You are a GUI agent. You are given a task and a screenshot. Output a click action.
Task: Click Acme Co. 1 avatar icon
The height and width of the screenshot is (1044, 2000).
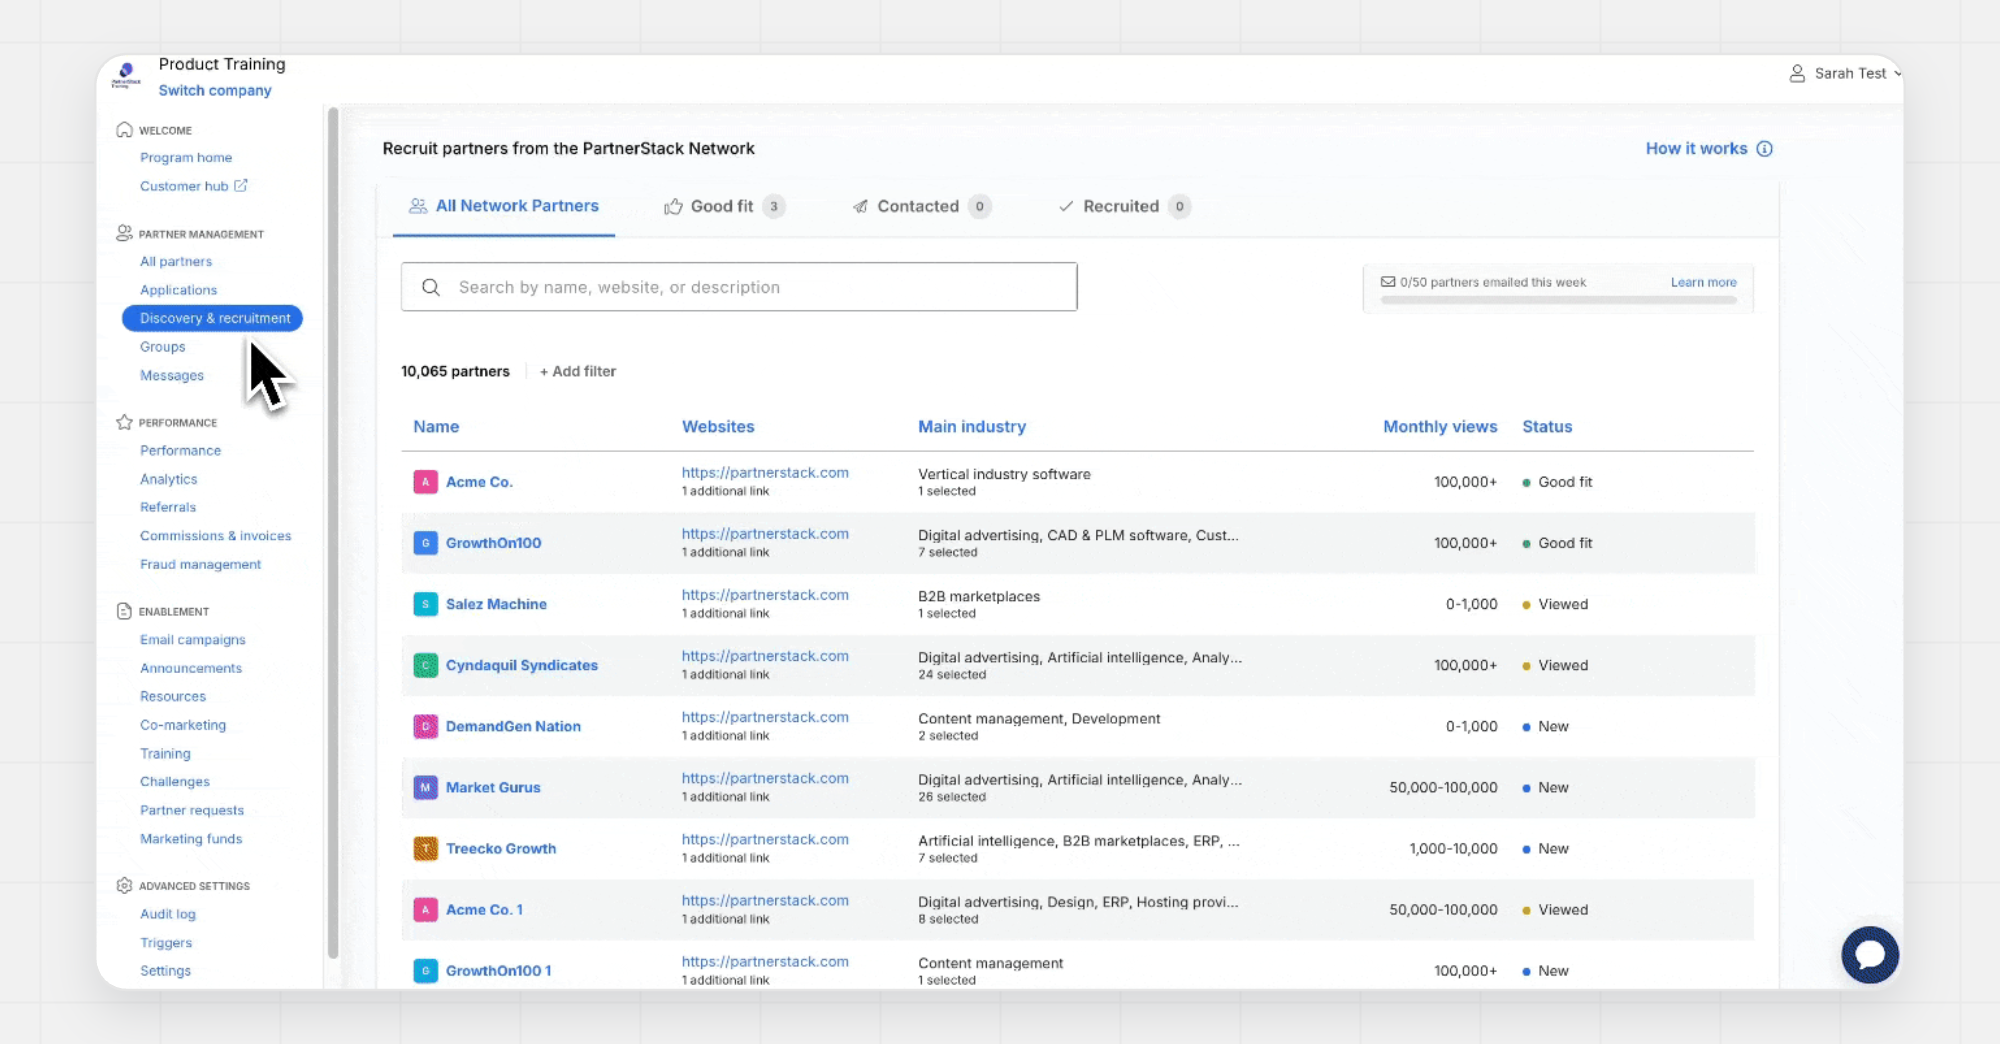tap(426, 909)
